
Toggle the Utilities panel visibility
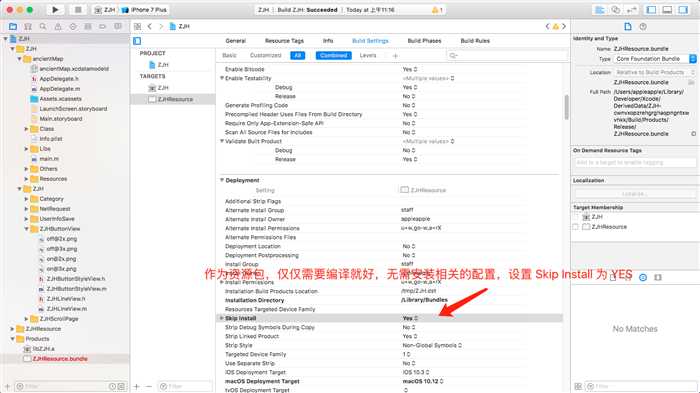(x=683, y=10)
